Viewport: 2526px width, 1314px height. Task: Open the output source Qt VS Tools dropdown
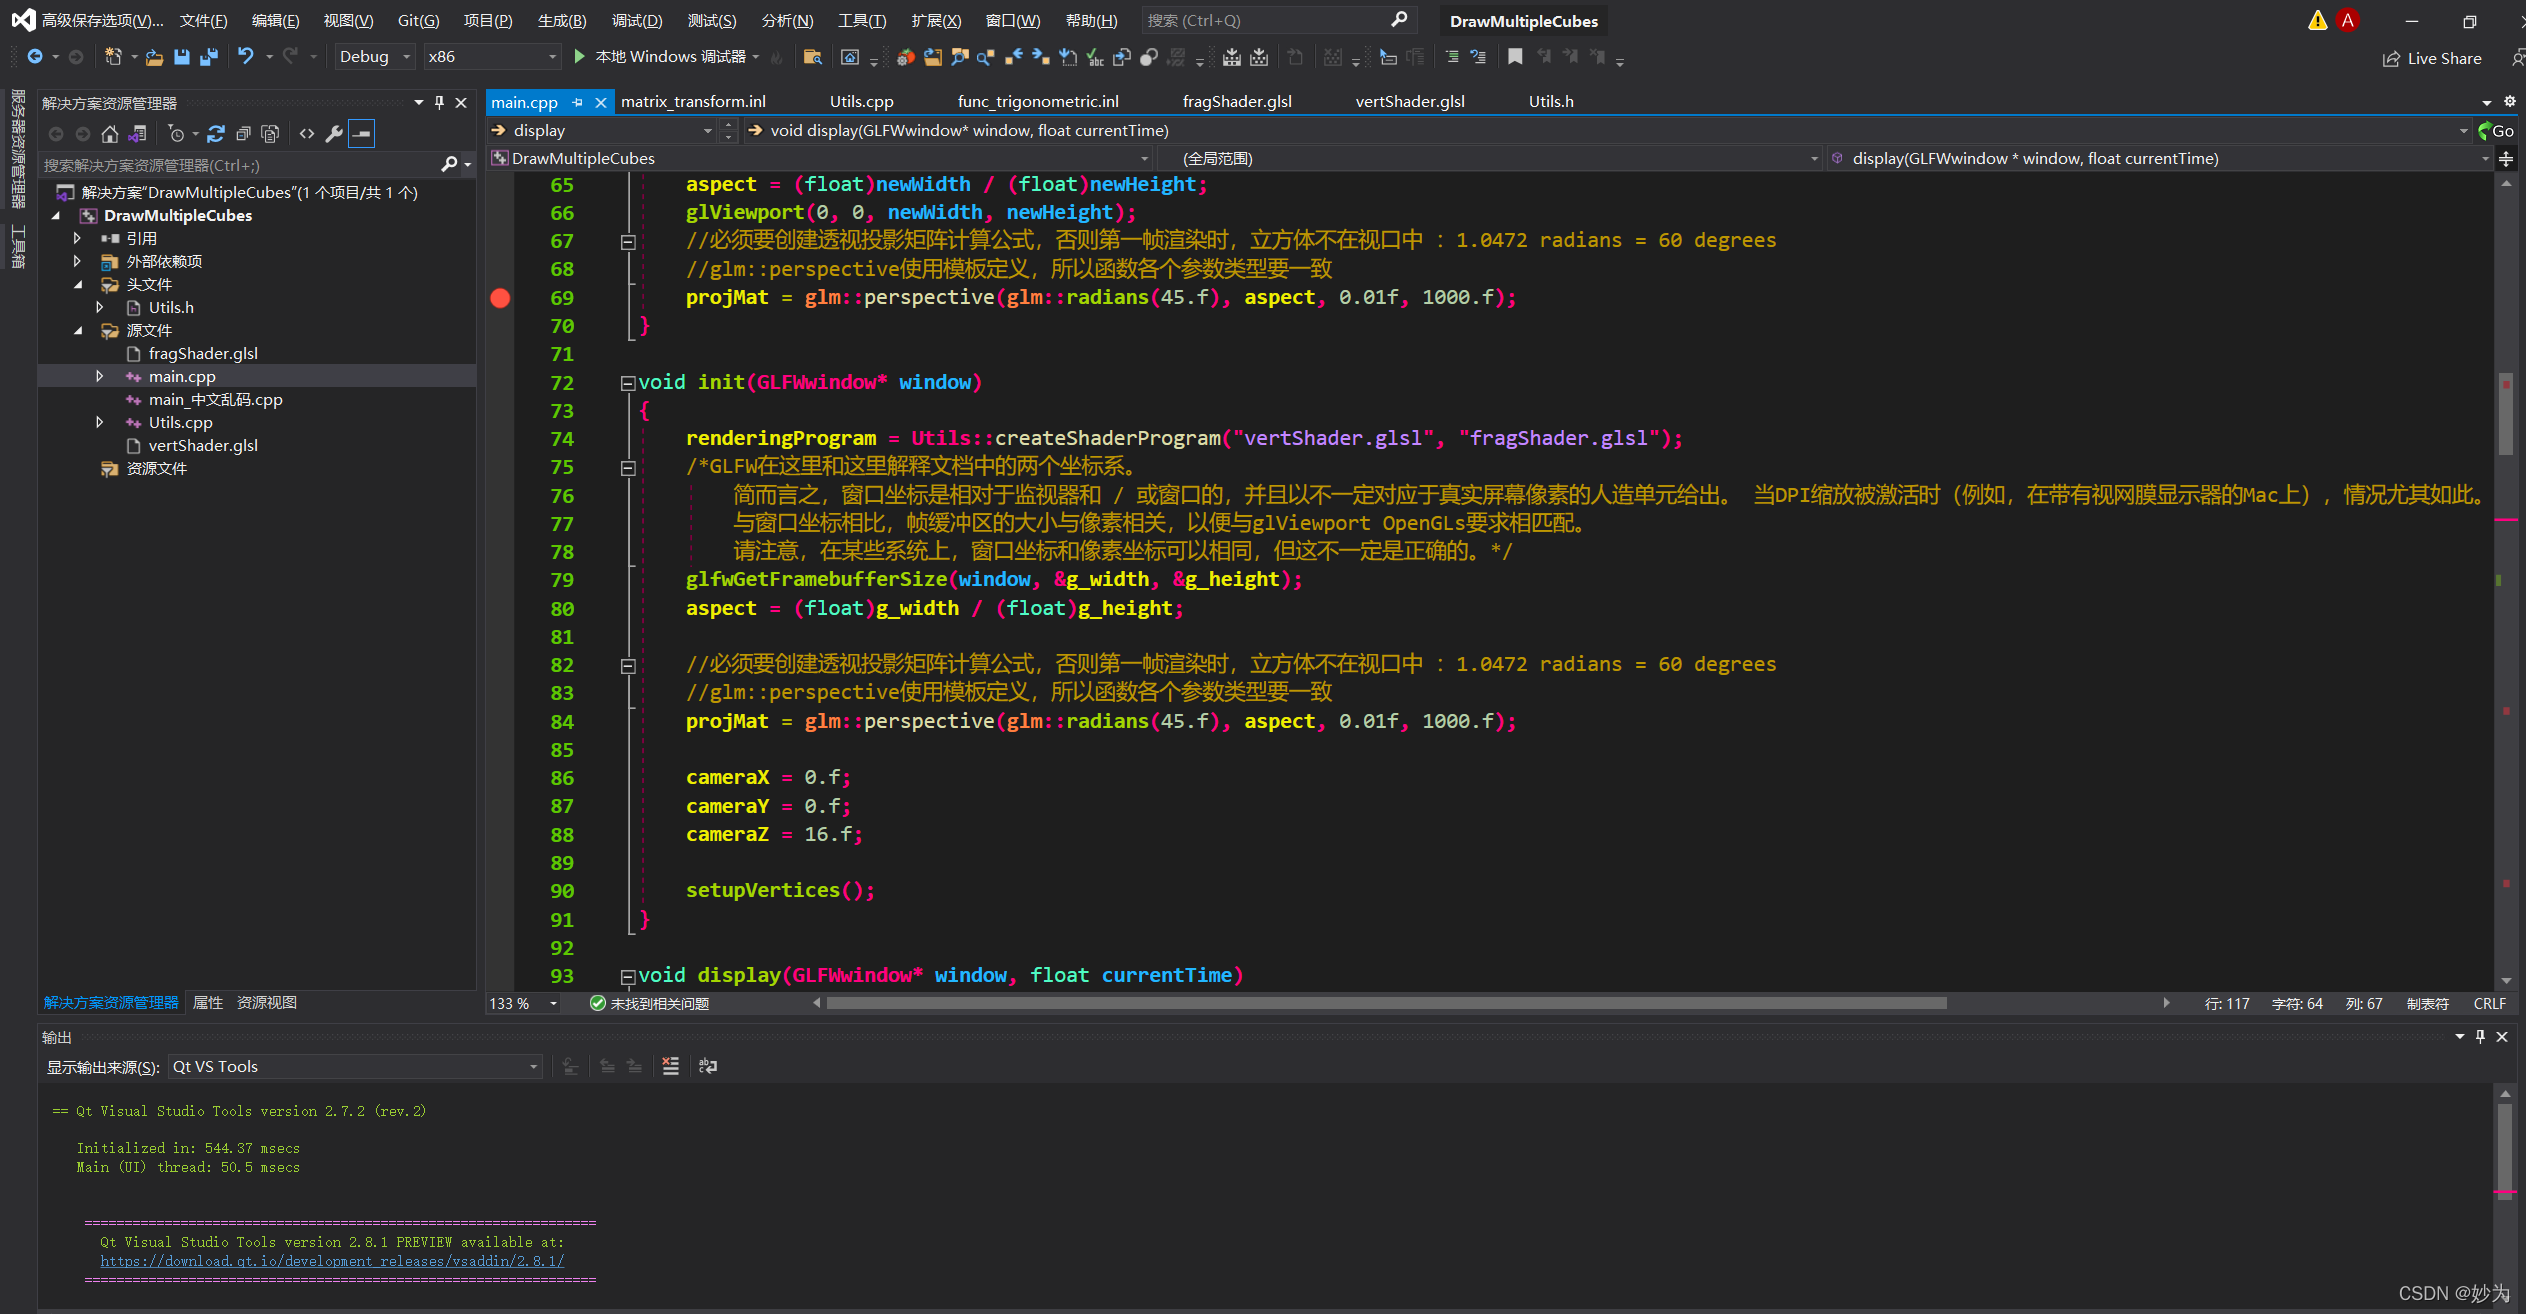click(x=355, y=1067)
